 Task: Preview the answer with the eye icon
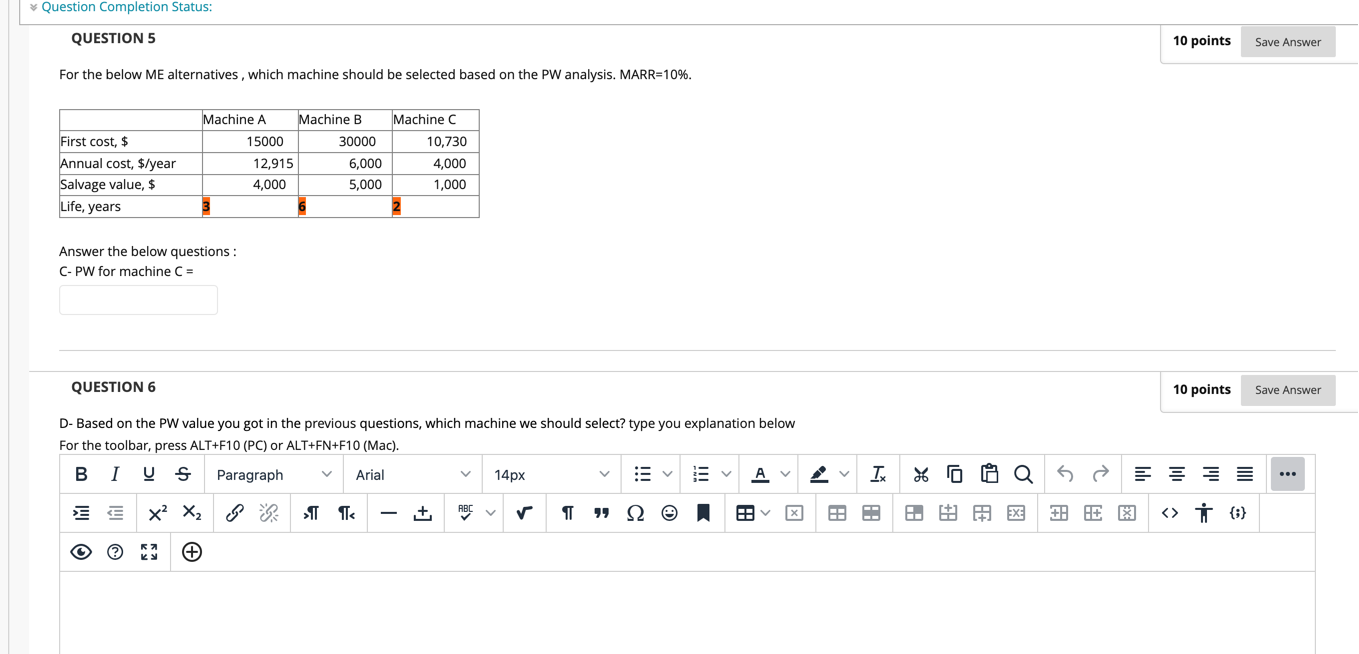(x=81, y=552)
